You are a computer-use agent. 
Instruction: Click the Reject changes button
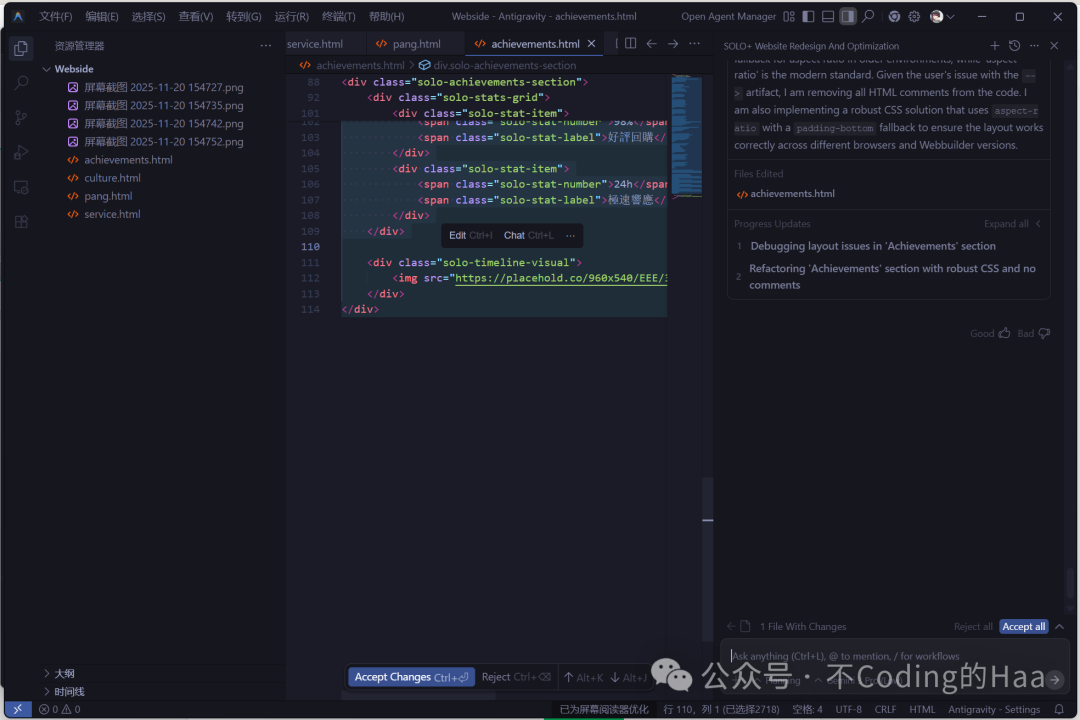click(x=517, y=677)
